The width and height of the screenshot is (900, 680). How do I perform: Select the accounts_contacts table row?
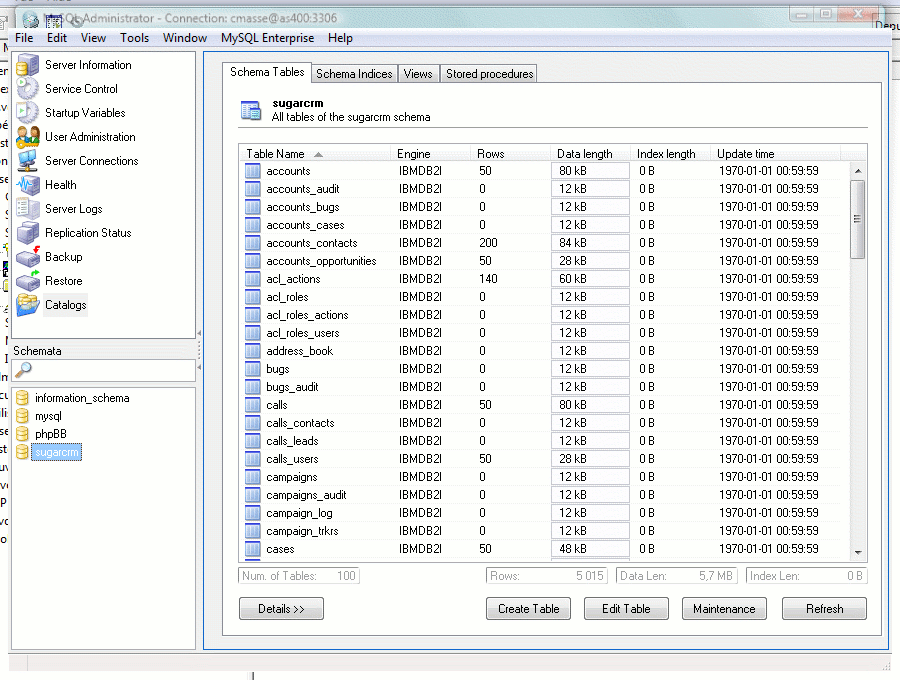(x=544, y=243)
